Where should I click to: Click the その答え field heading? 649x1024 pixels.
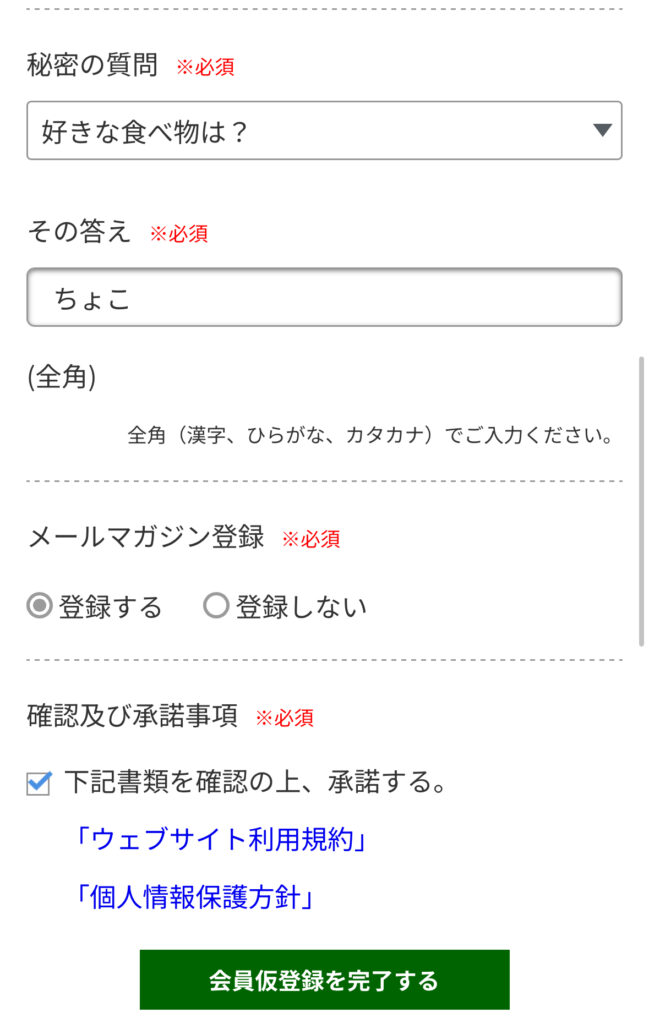[x=79, y=232]
